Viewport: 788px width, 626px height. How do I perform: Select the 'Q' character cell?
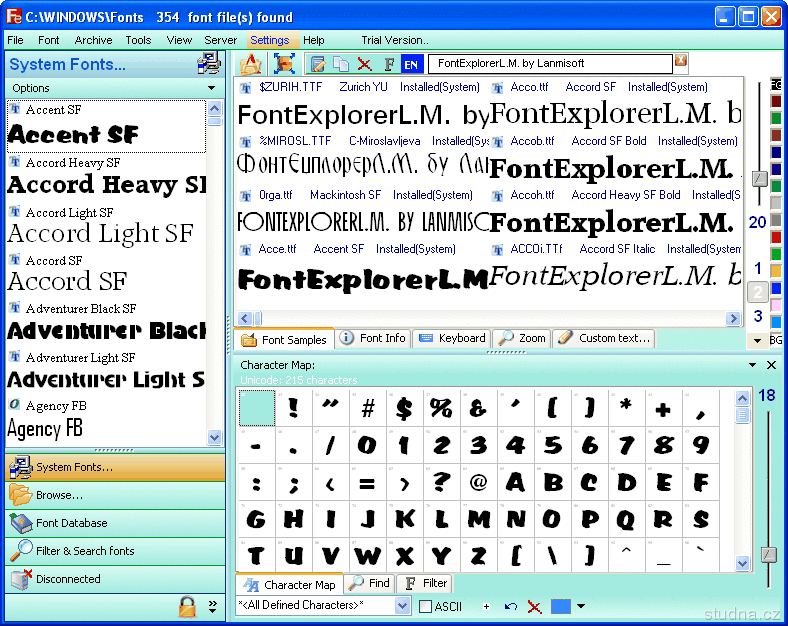626,519
